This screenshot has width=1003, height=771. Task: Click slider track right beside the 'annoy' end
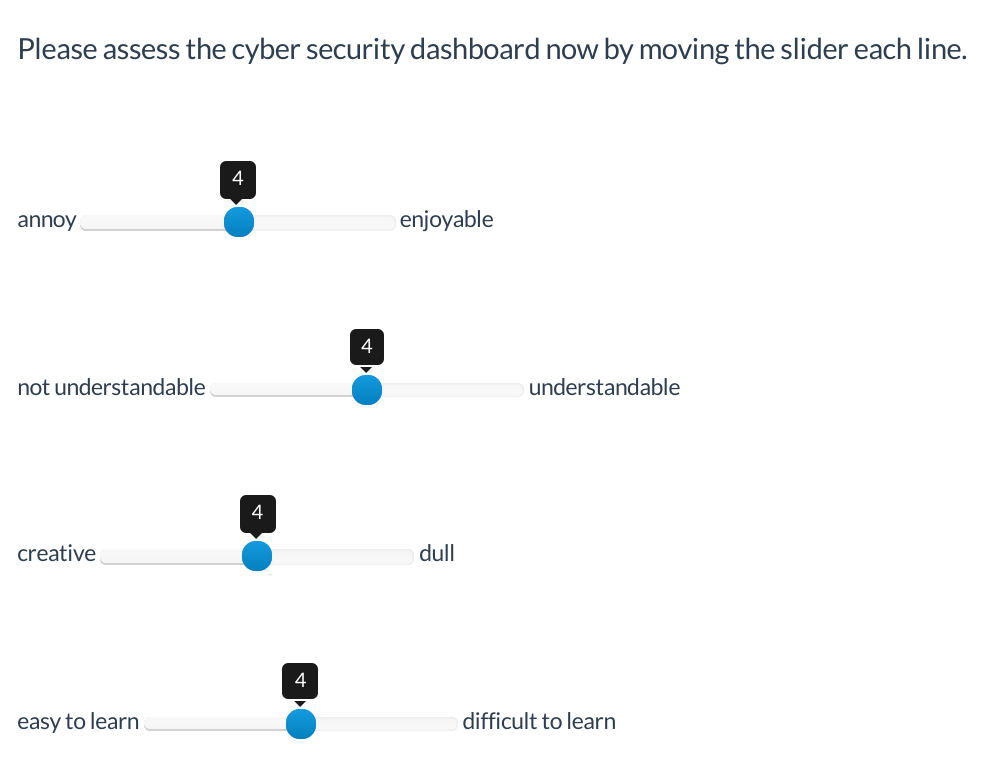(88, 222)
